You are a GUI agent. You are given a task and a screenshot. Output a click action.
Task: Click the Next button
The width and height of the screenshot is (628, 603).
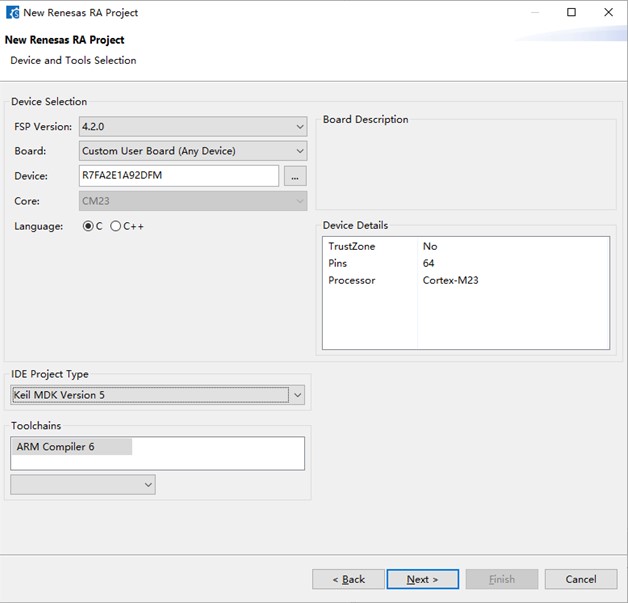coord(423,579)
